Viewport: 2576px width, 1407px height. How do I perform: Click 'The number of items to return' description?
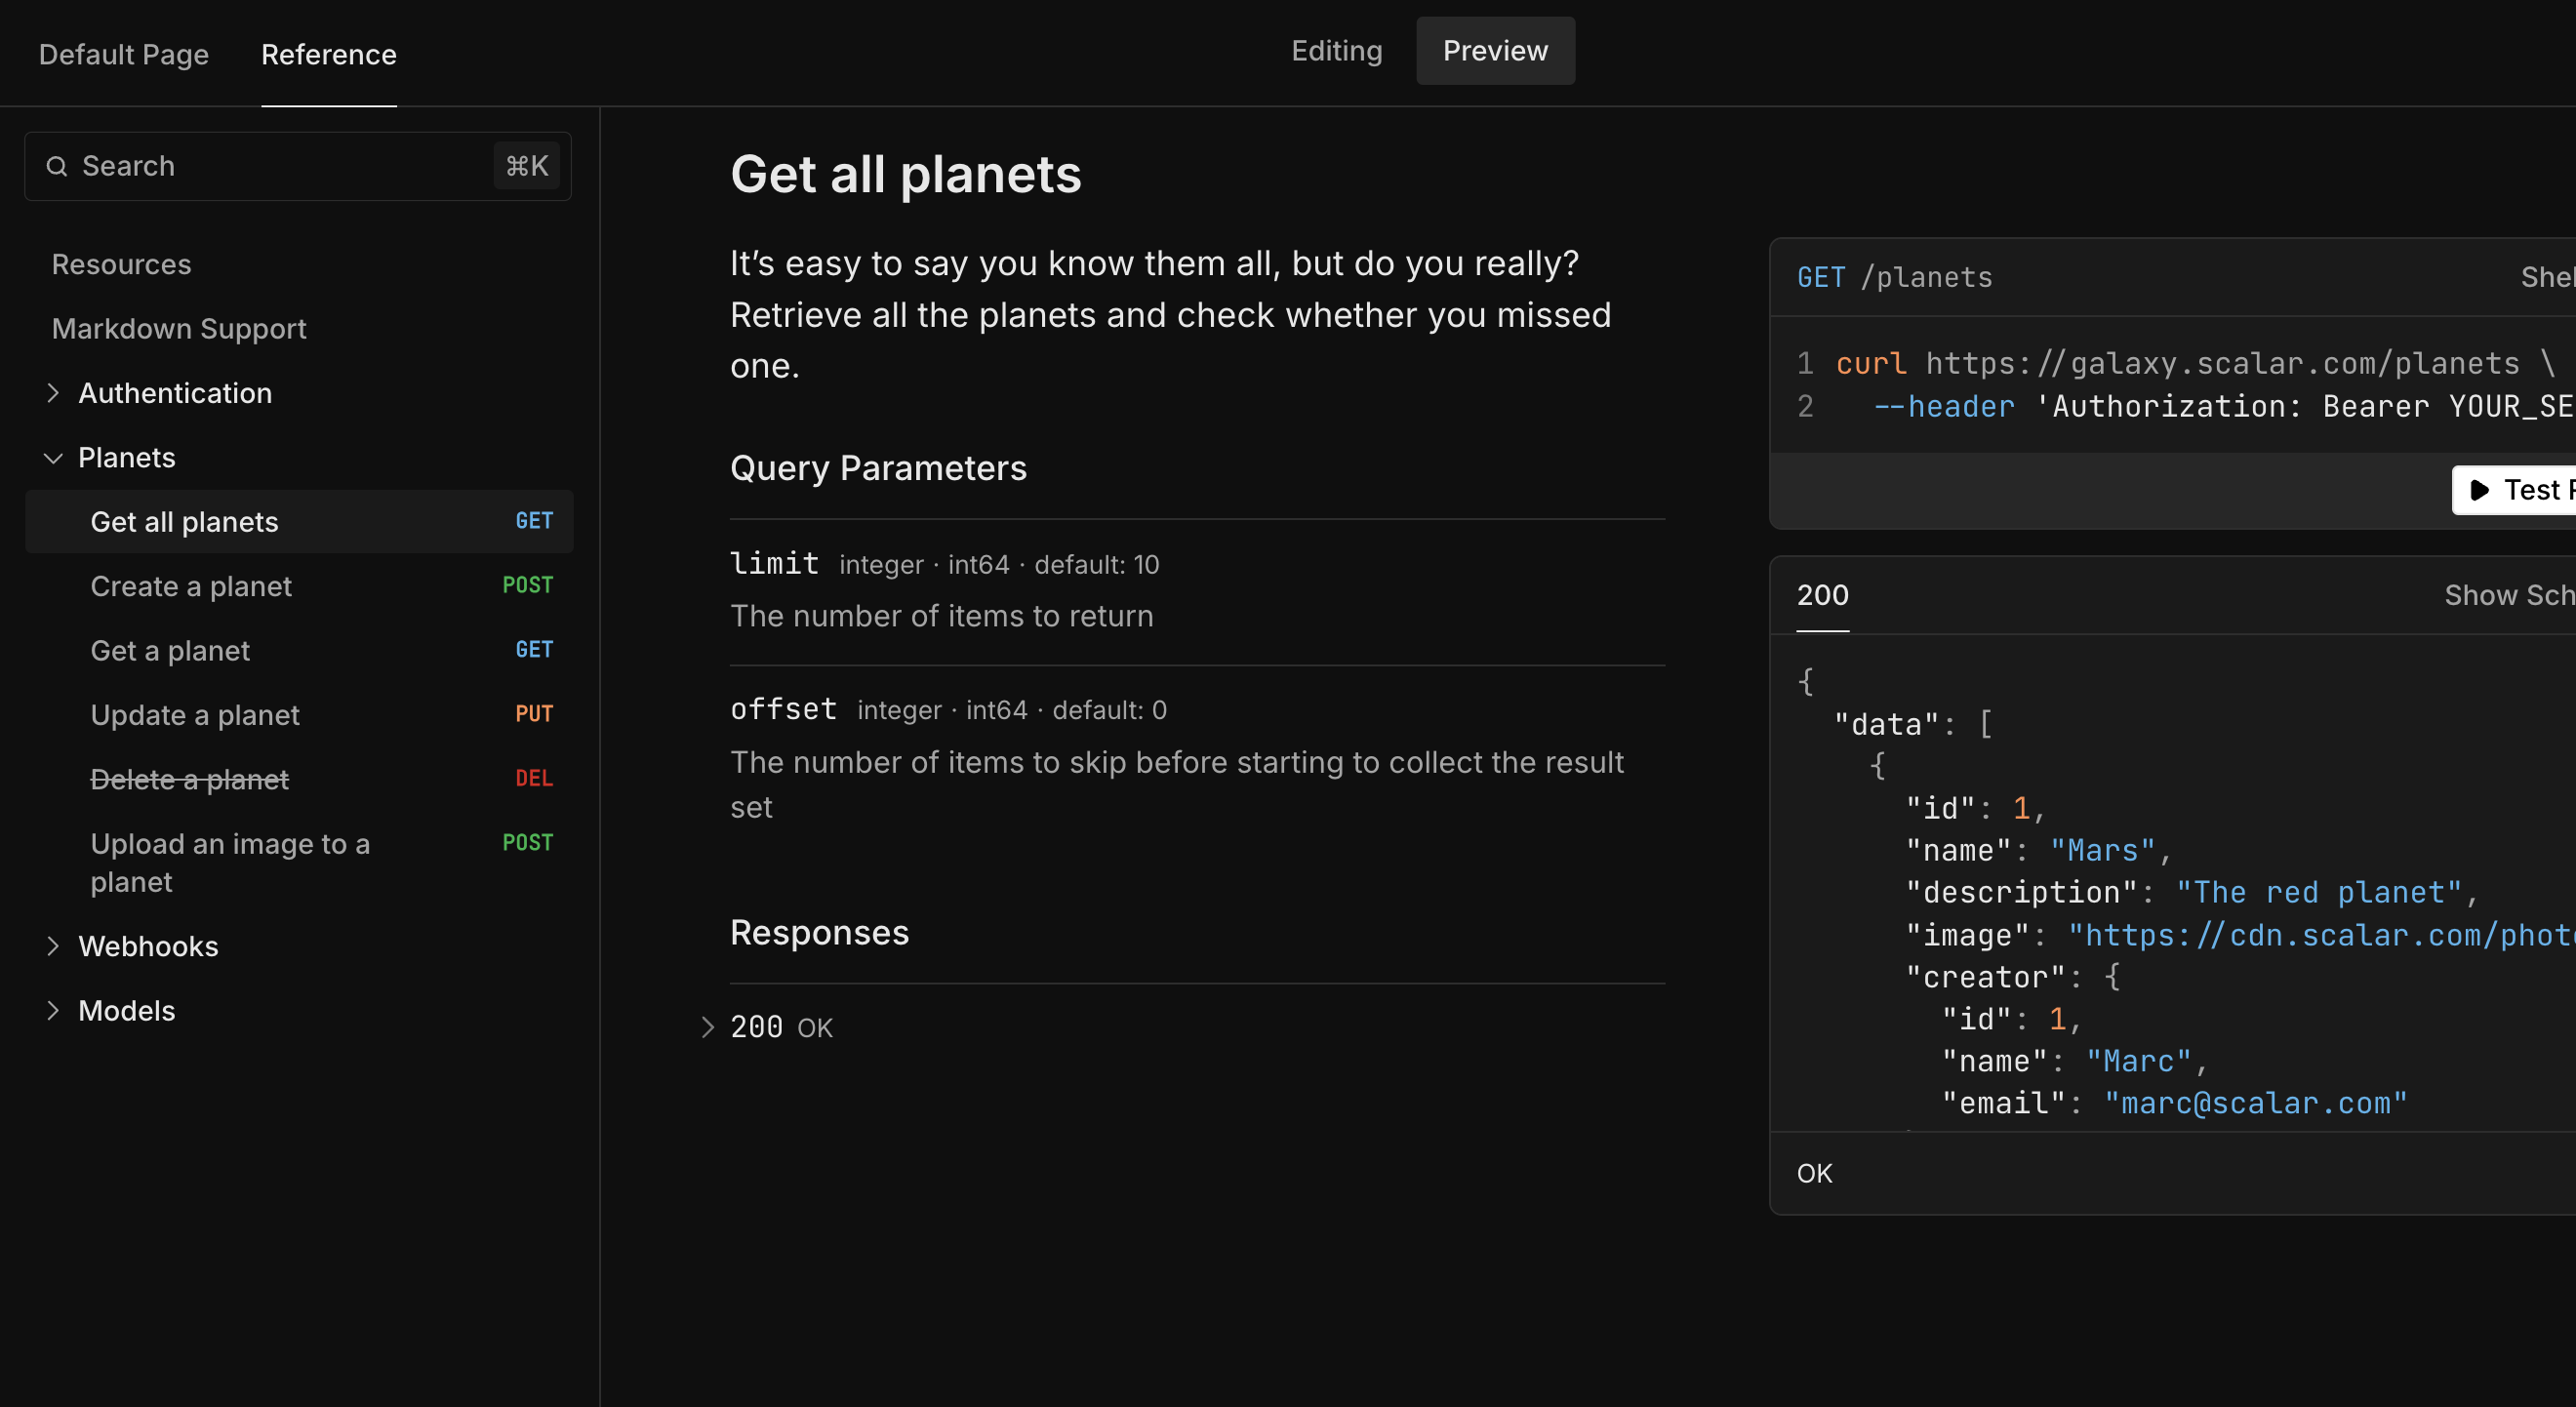pyautogui.click(x=942, y=616)
